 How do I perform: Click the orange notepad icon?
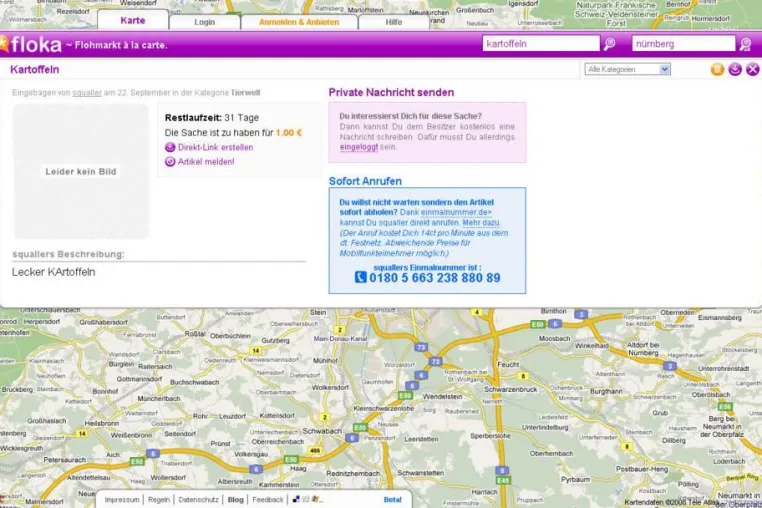pos(717,70)
